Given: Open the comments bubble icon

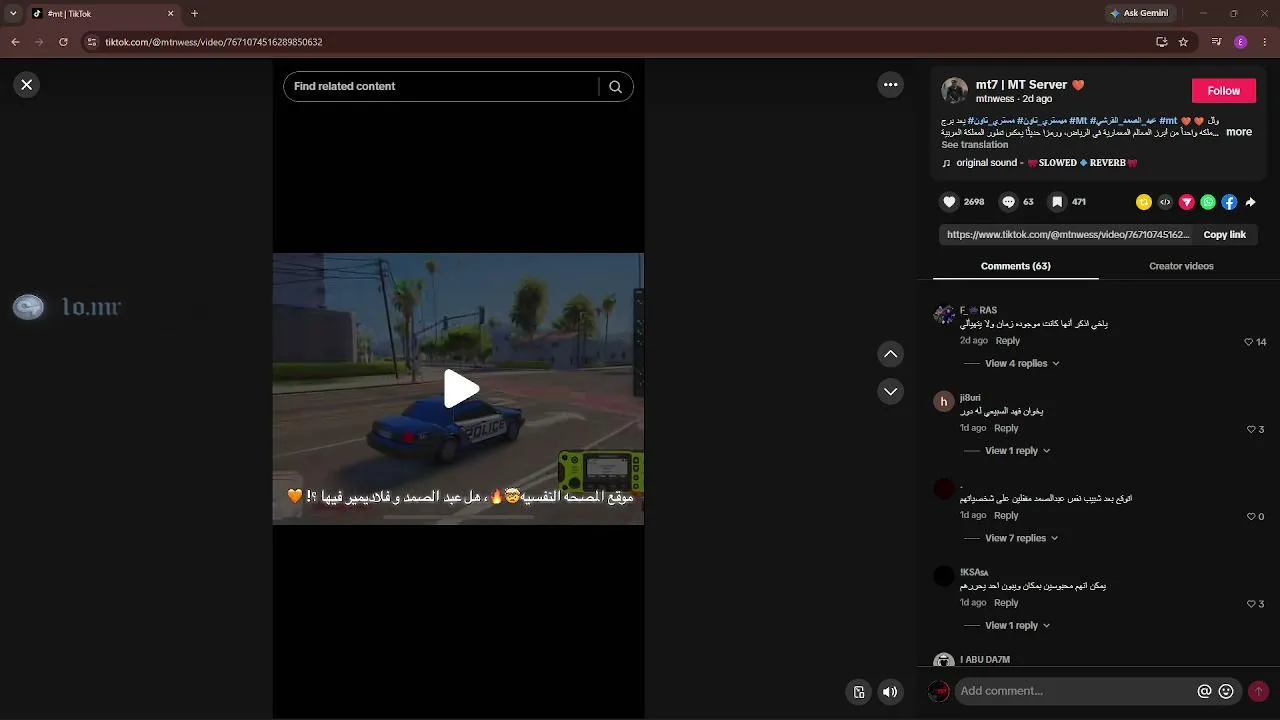Looking at the screenshot, I should (1008, 202).
